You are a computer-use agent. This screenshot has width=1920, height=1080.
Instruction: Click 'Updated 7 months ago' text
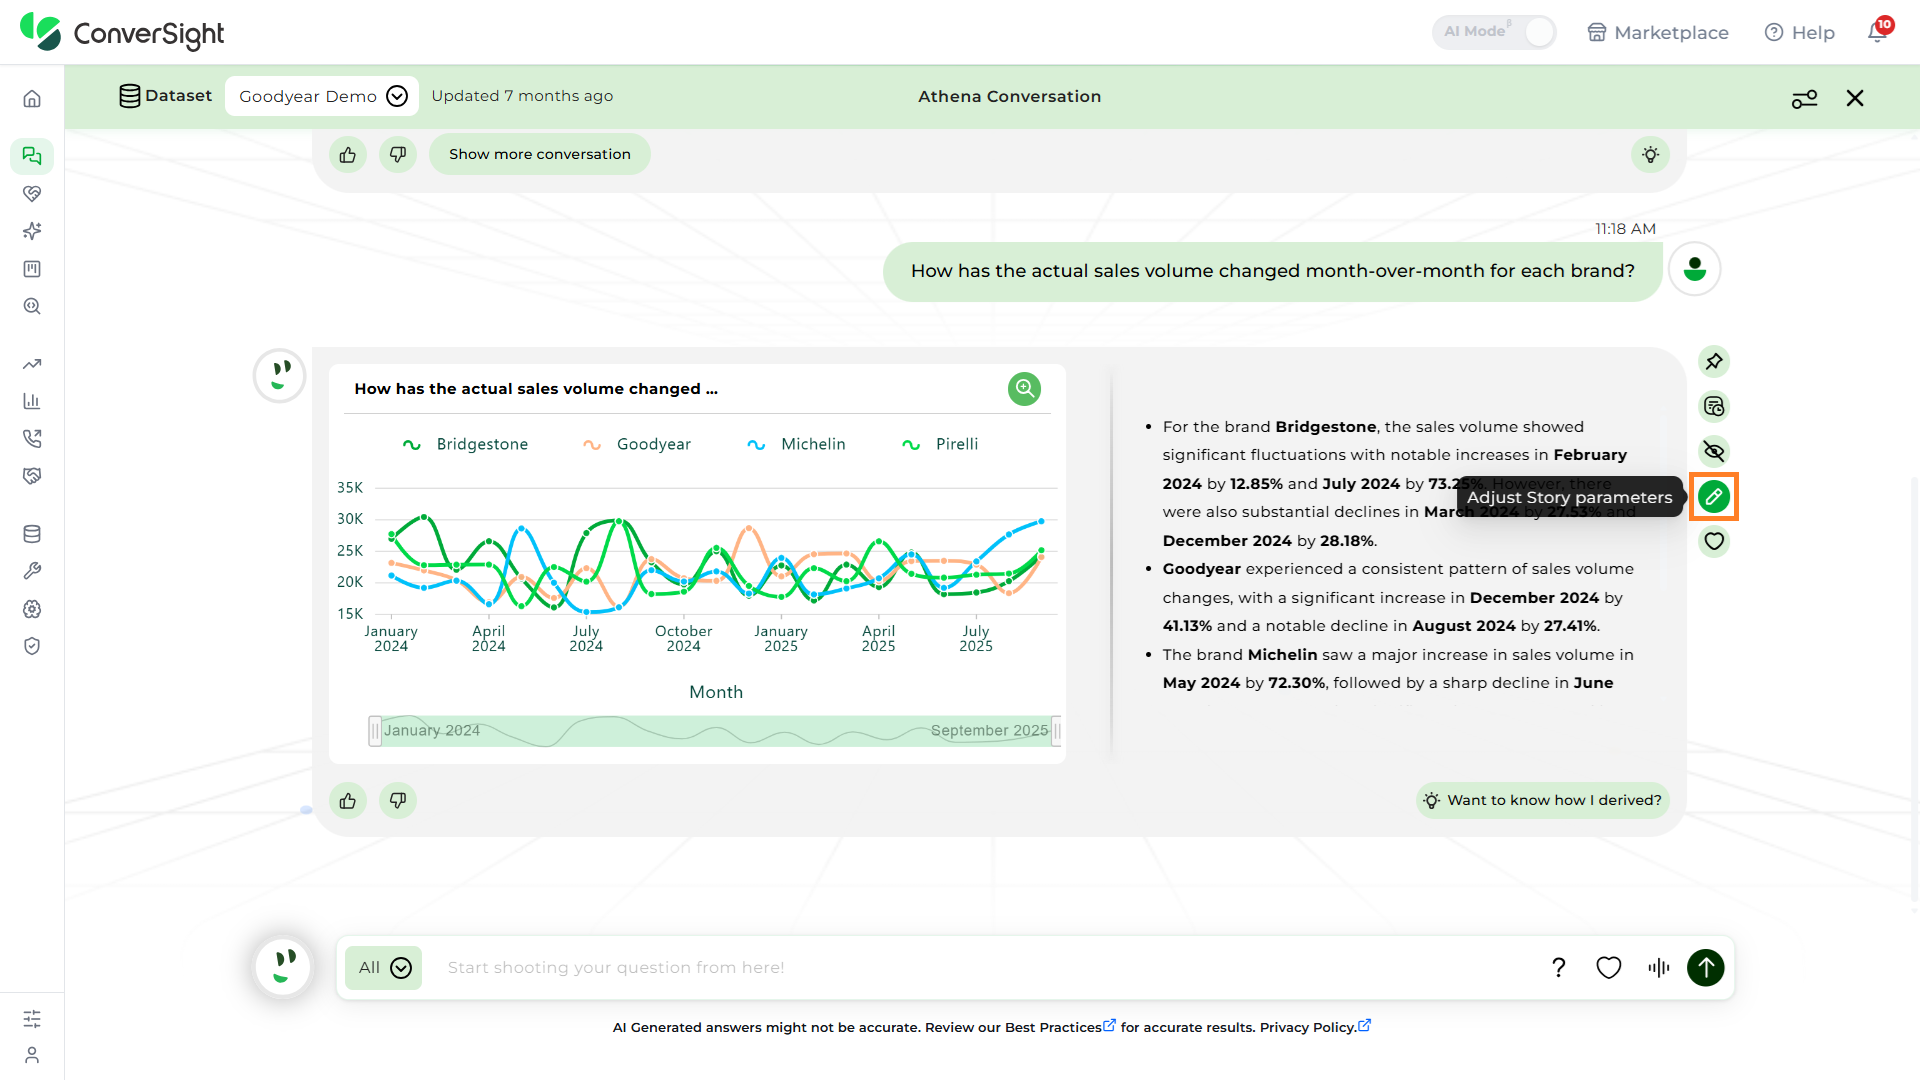click(522, 96)
